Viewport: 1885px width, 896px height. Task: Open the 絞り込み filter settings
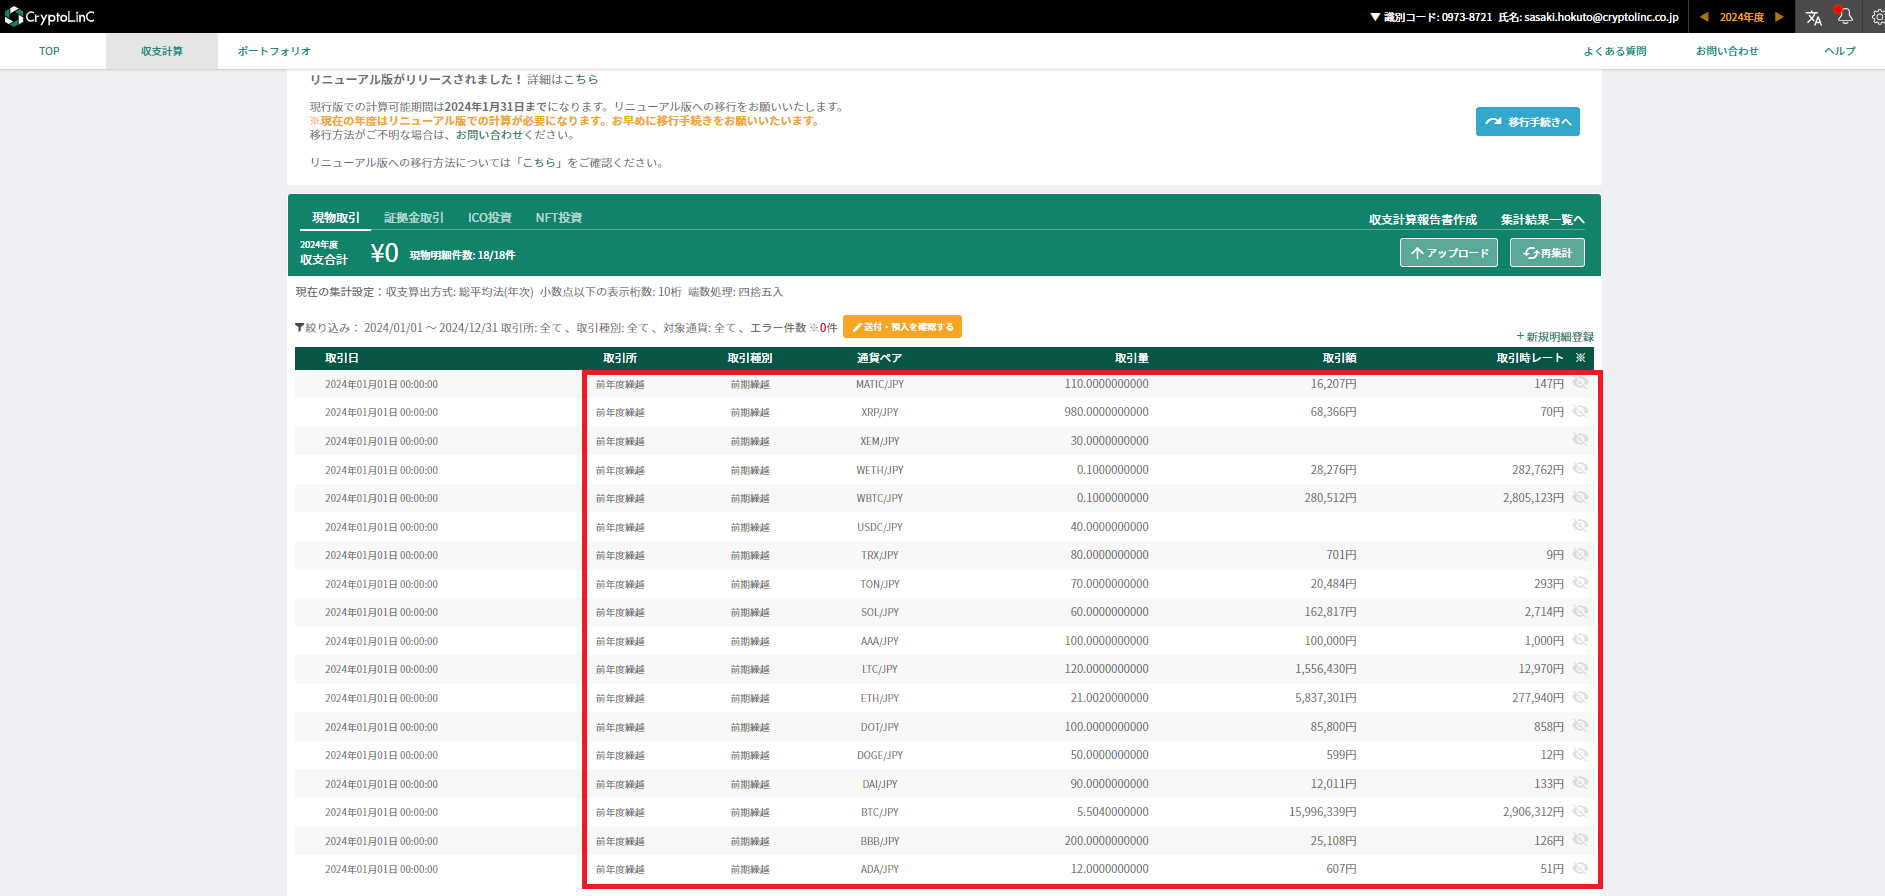pos(322,327)
